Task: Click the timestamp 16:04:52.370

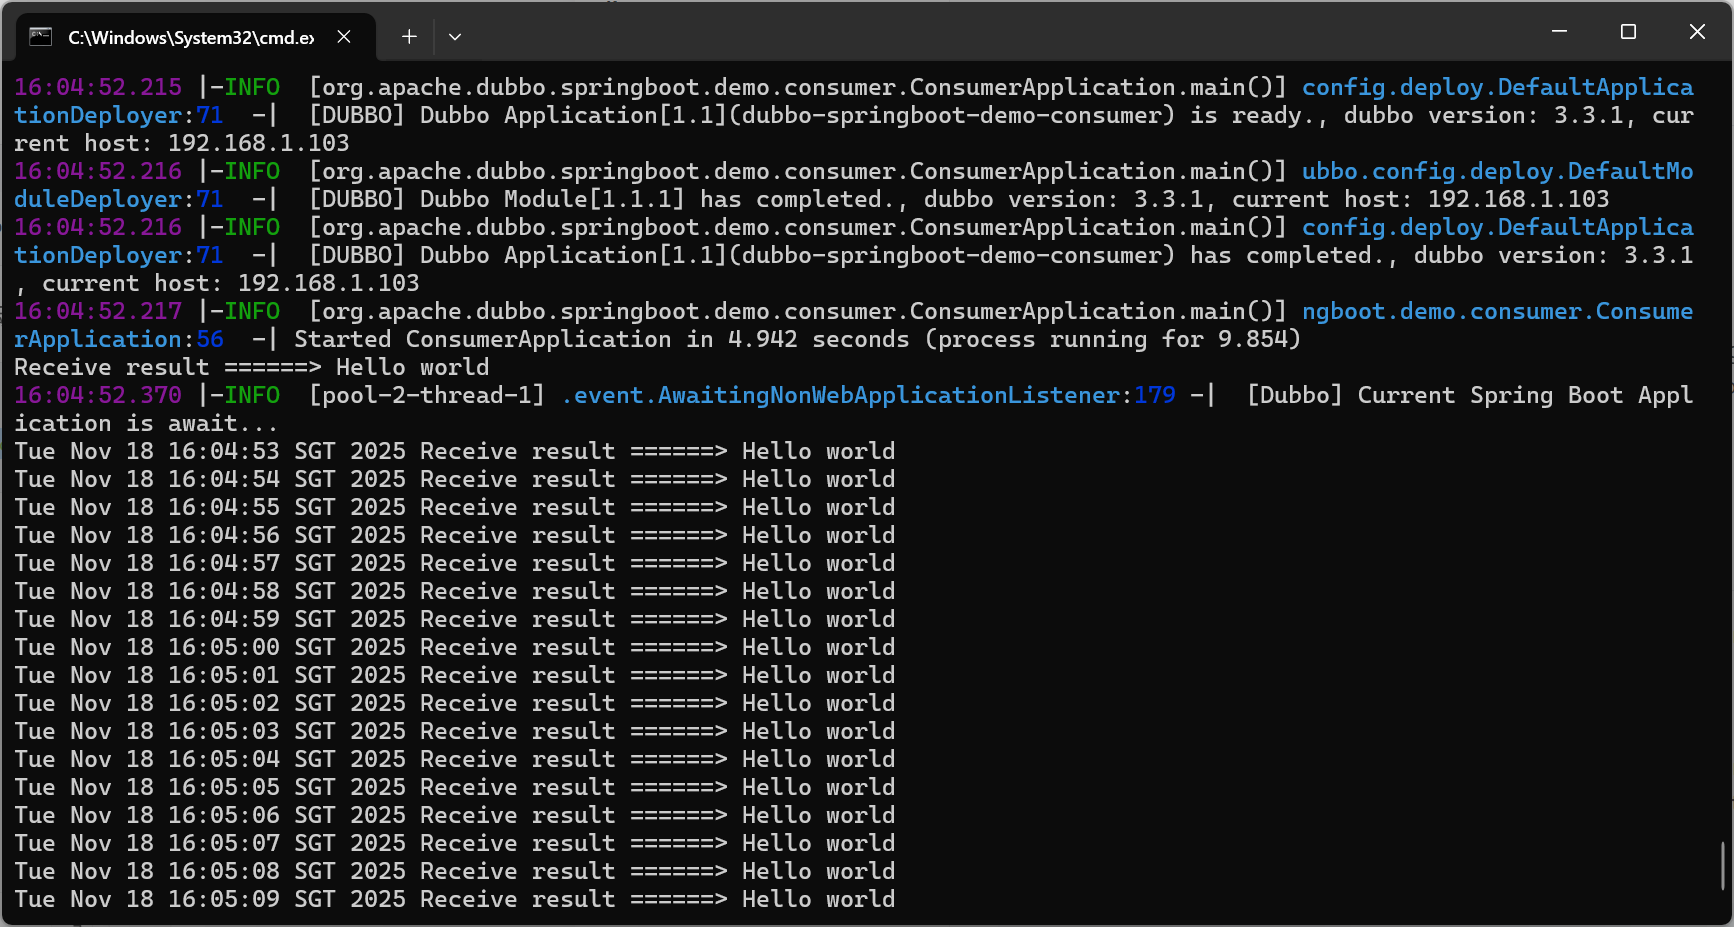Action: pos(98,395)
